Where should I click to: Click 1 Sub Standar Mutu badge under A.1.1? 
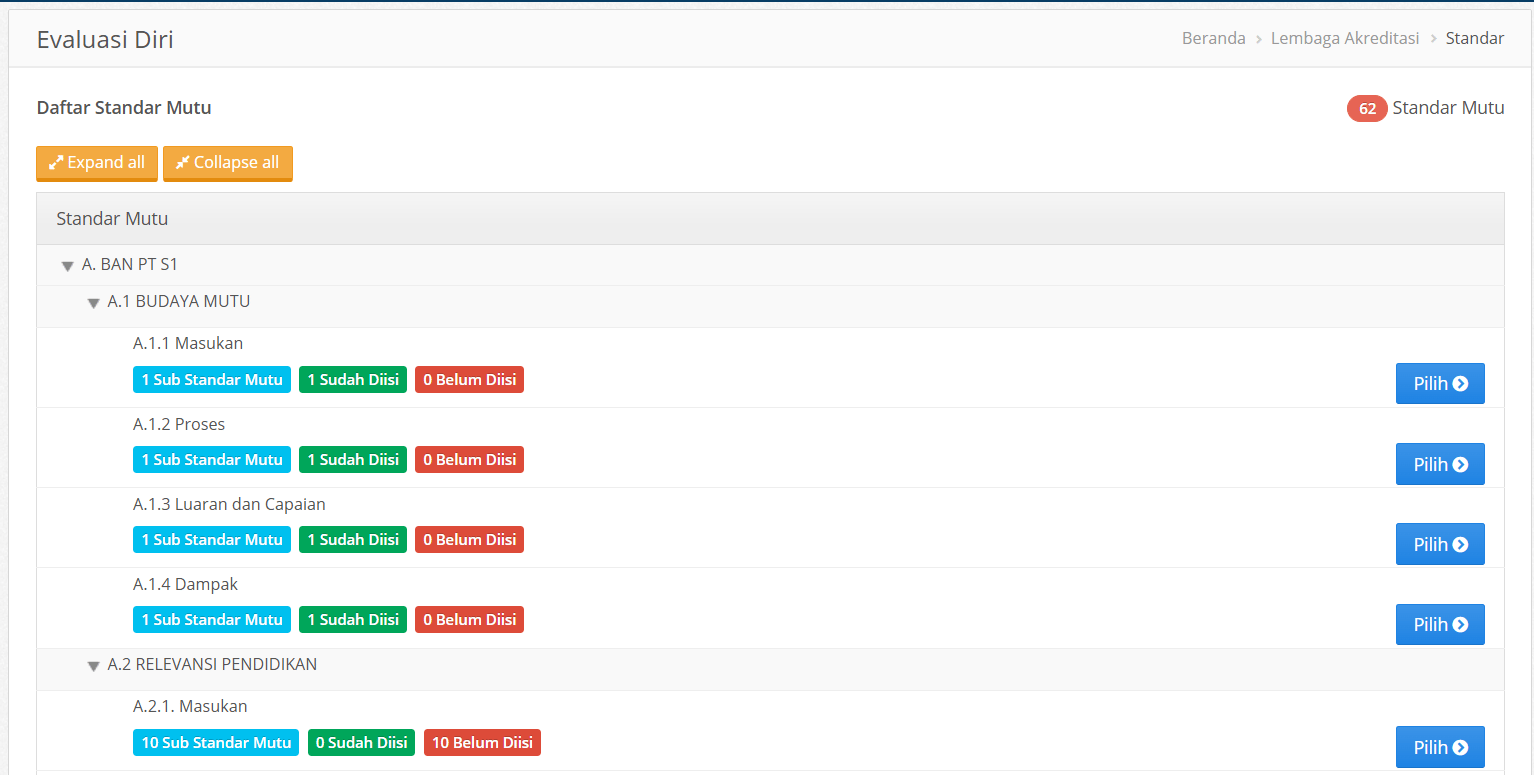coord(212,380)
